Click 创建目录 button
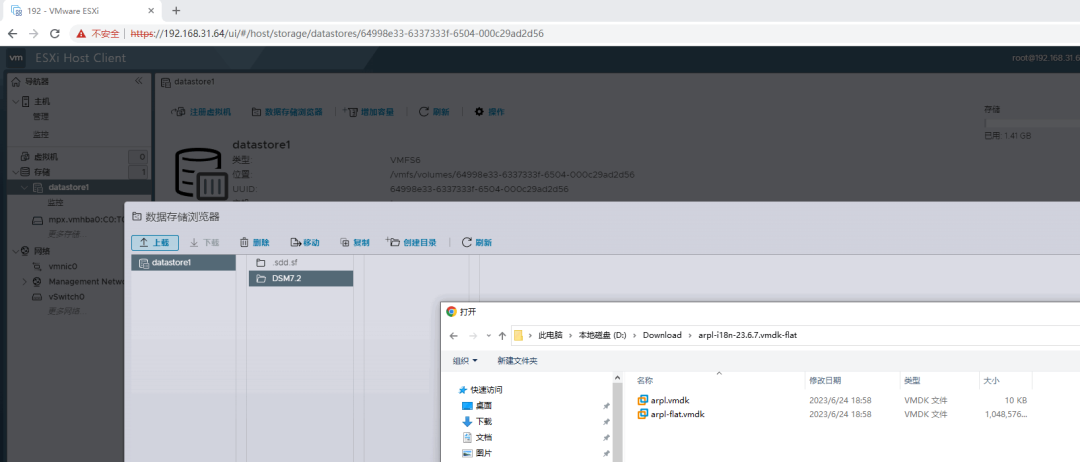The image size is (1080, 462). pos(411,242)
